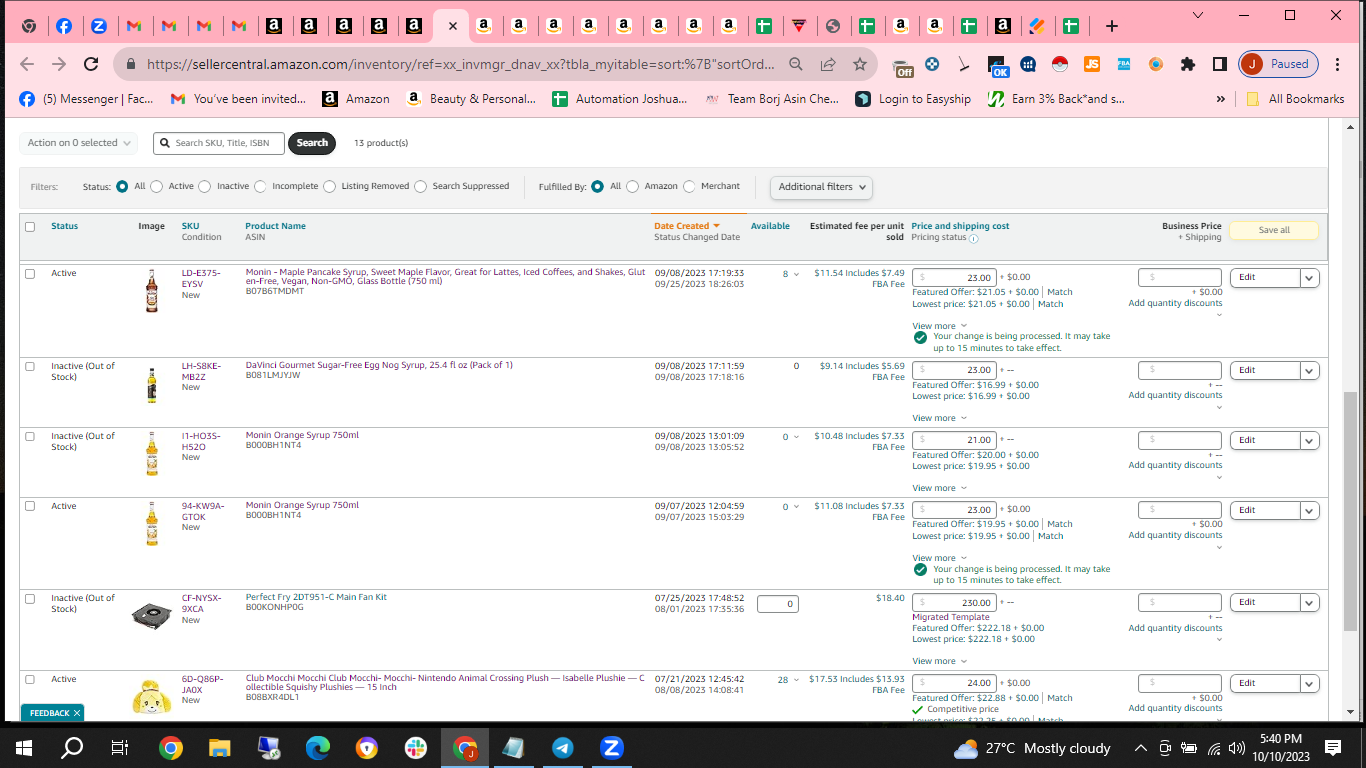This screenshot has width=1366, height=768.
Task: Open the Windows notification center
Action: pyautogui.click(x=1333, y=747)
